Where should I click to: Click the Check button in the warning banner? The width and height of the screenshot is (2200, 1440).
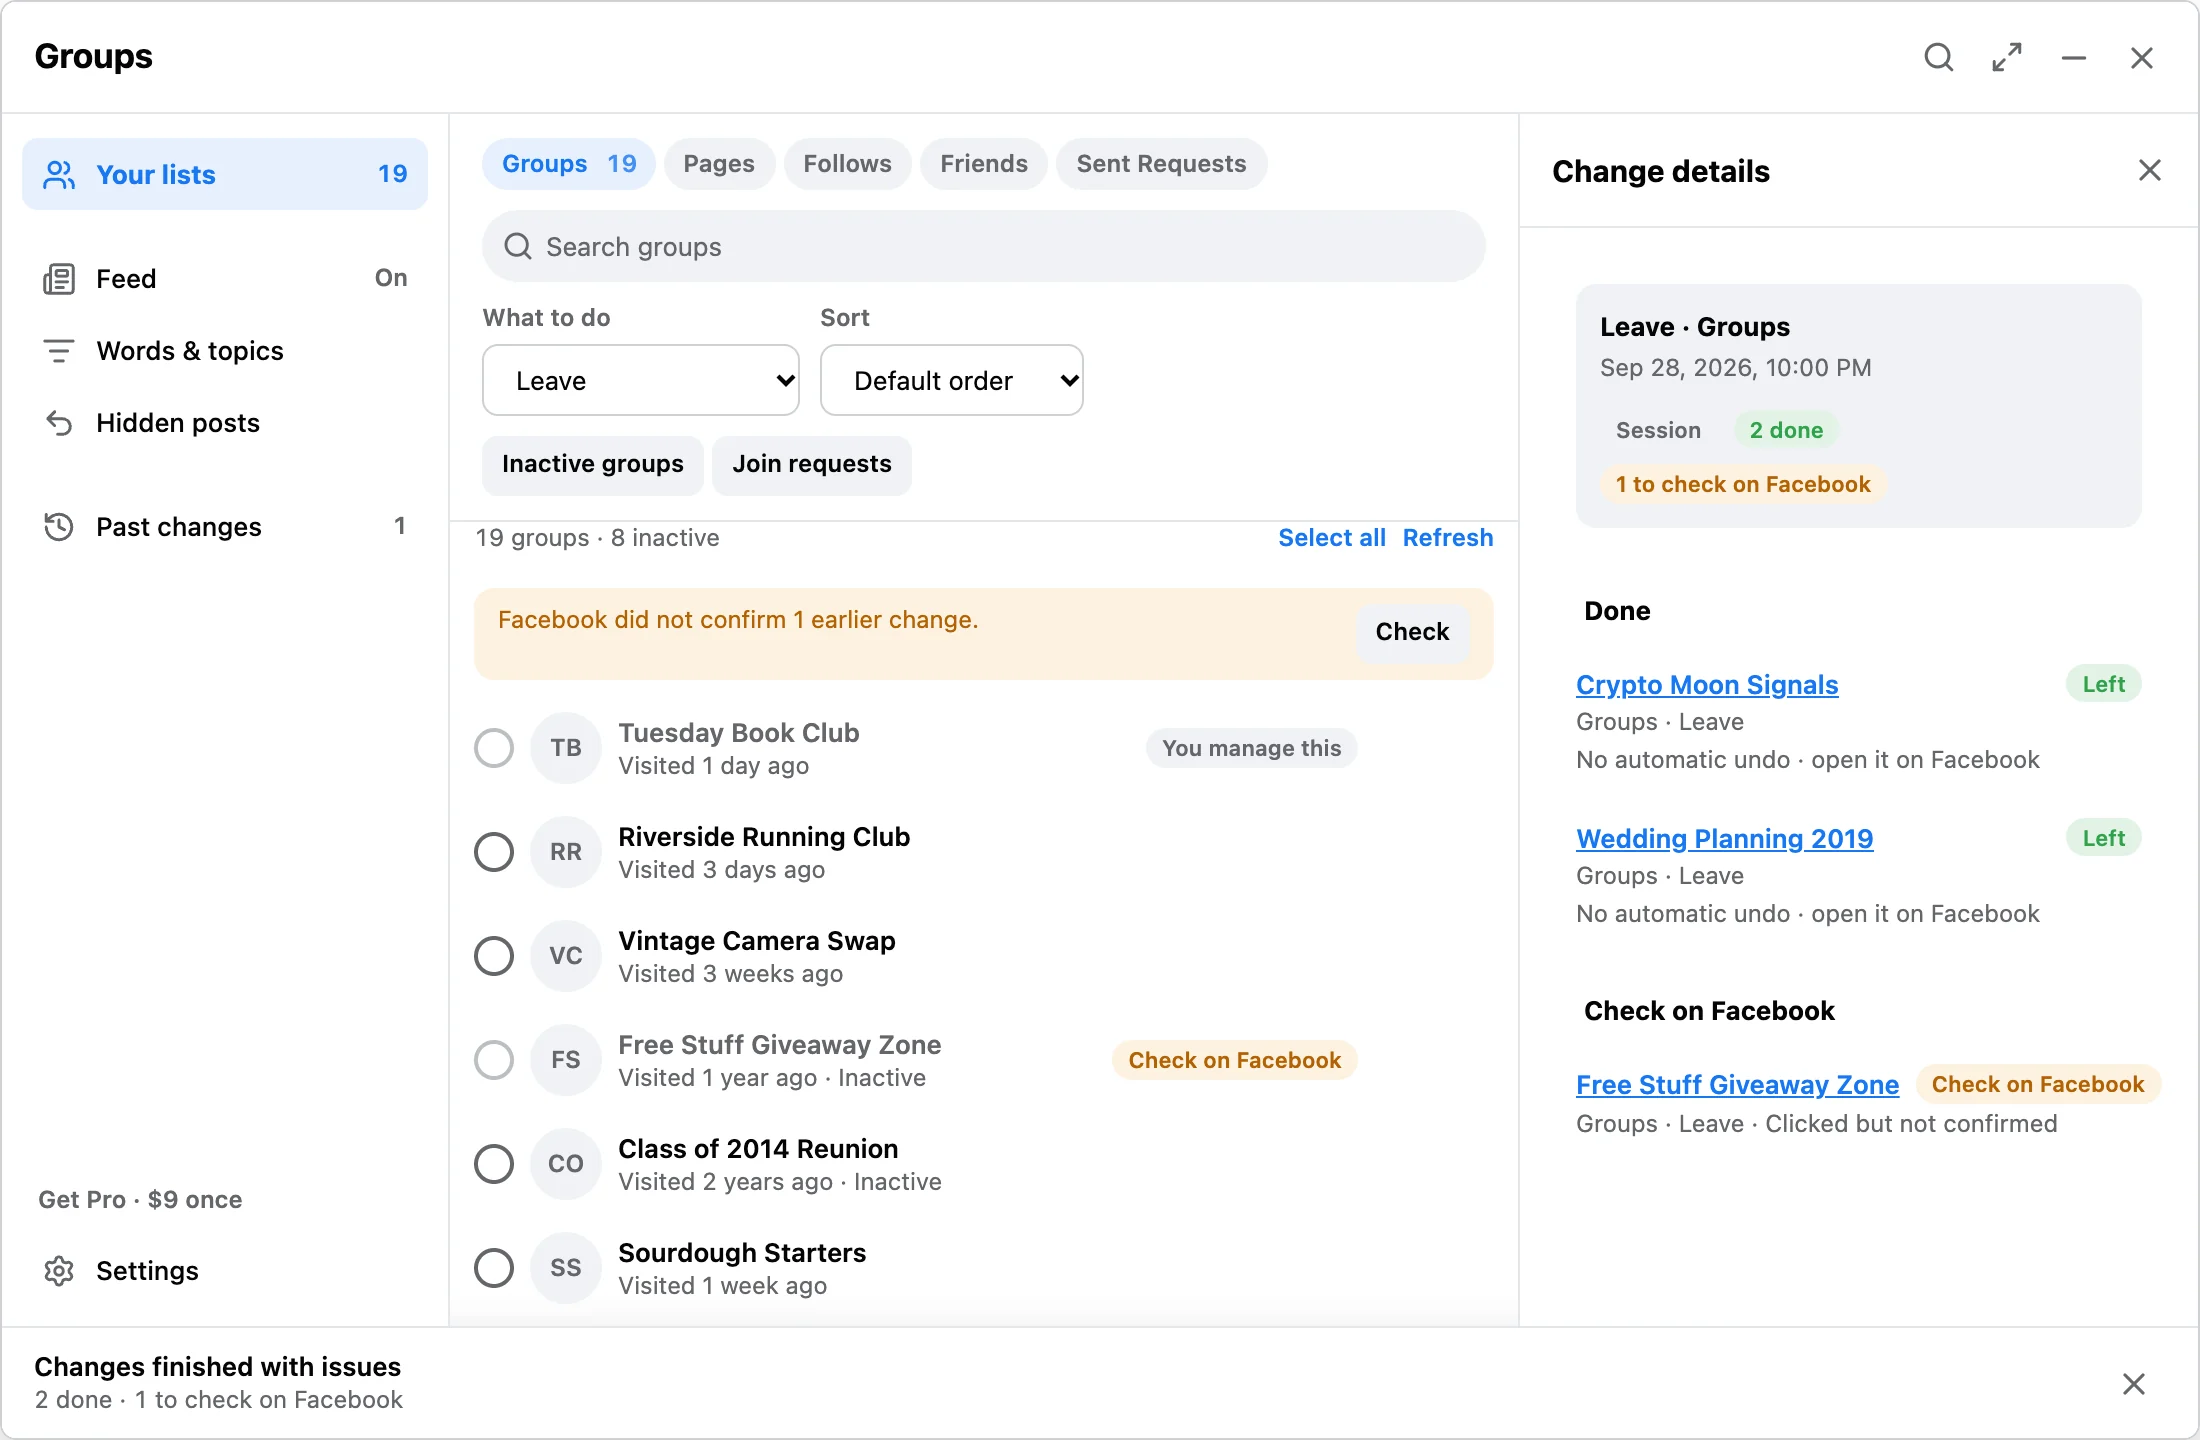pyautogui.click(x=1412, y=632)
